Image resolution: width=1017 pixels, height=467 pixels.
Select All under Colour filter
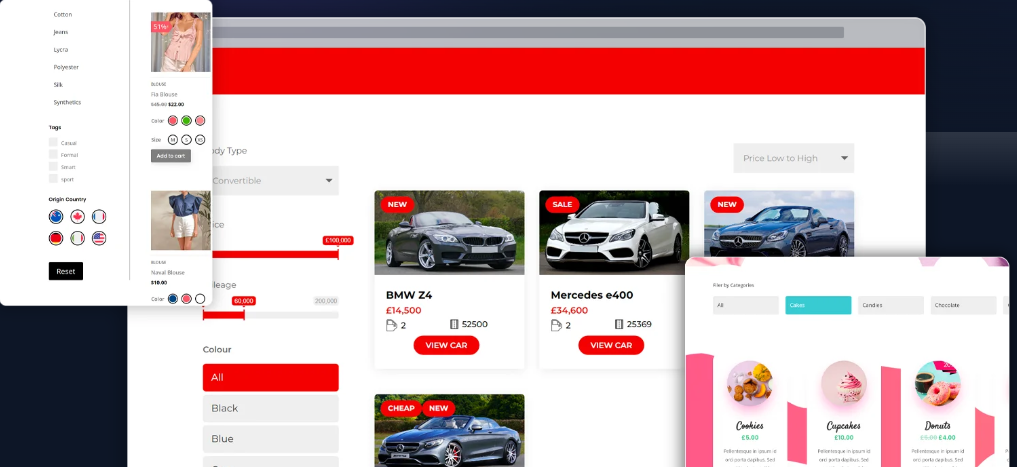(x=270, y=377)
